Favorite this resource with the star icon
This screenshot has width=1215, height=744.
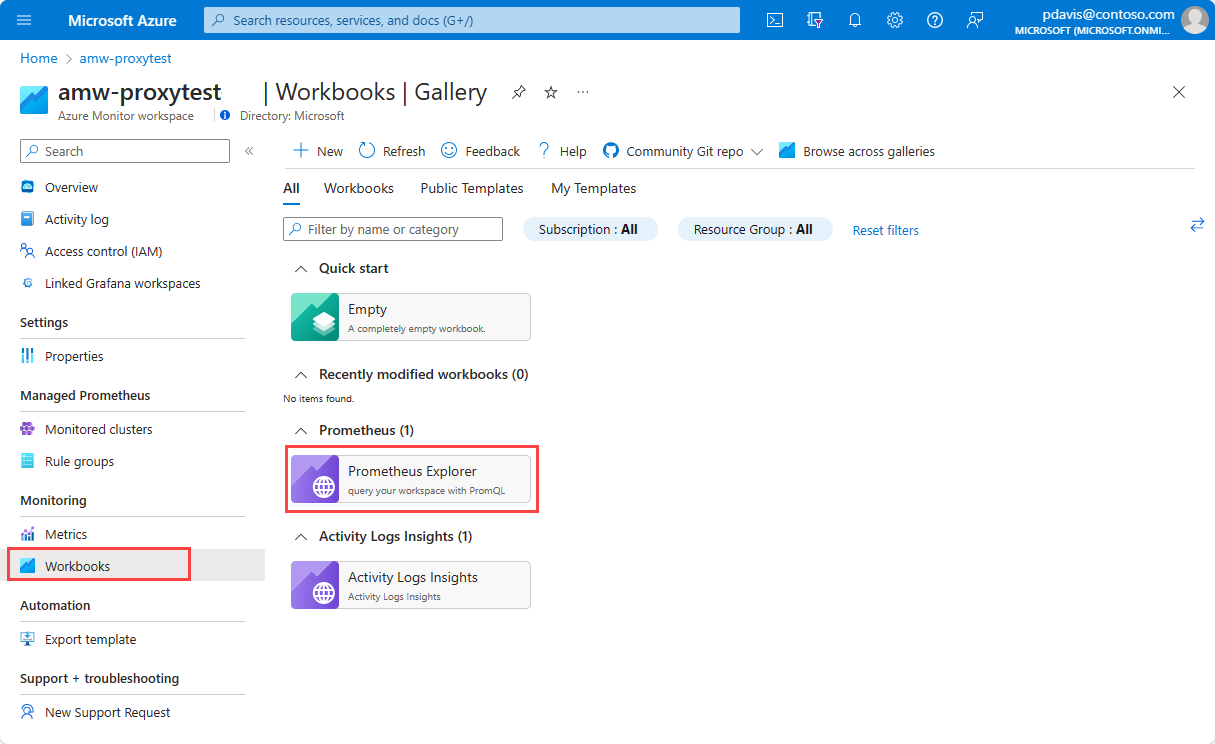click(551, 92)
